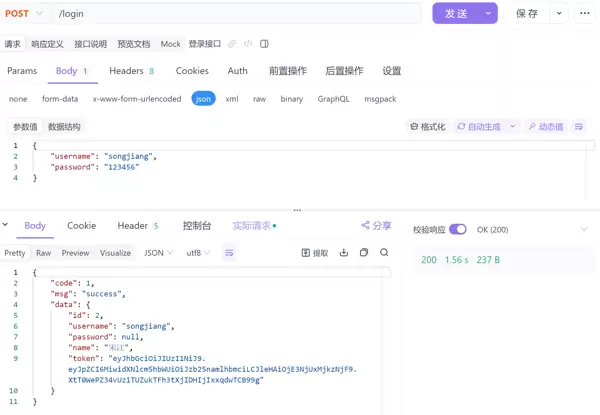Open the response Cookie tab

click(x=81, y=226)
